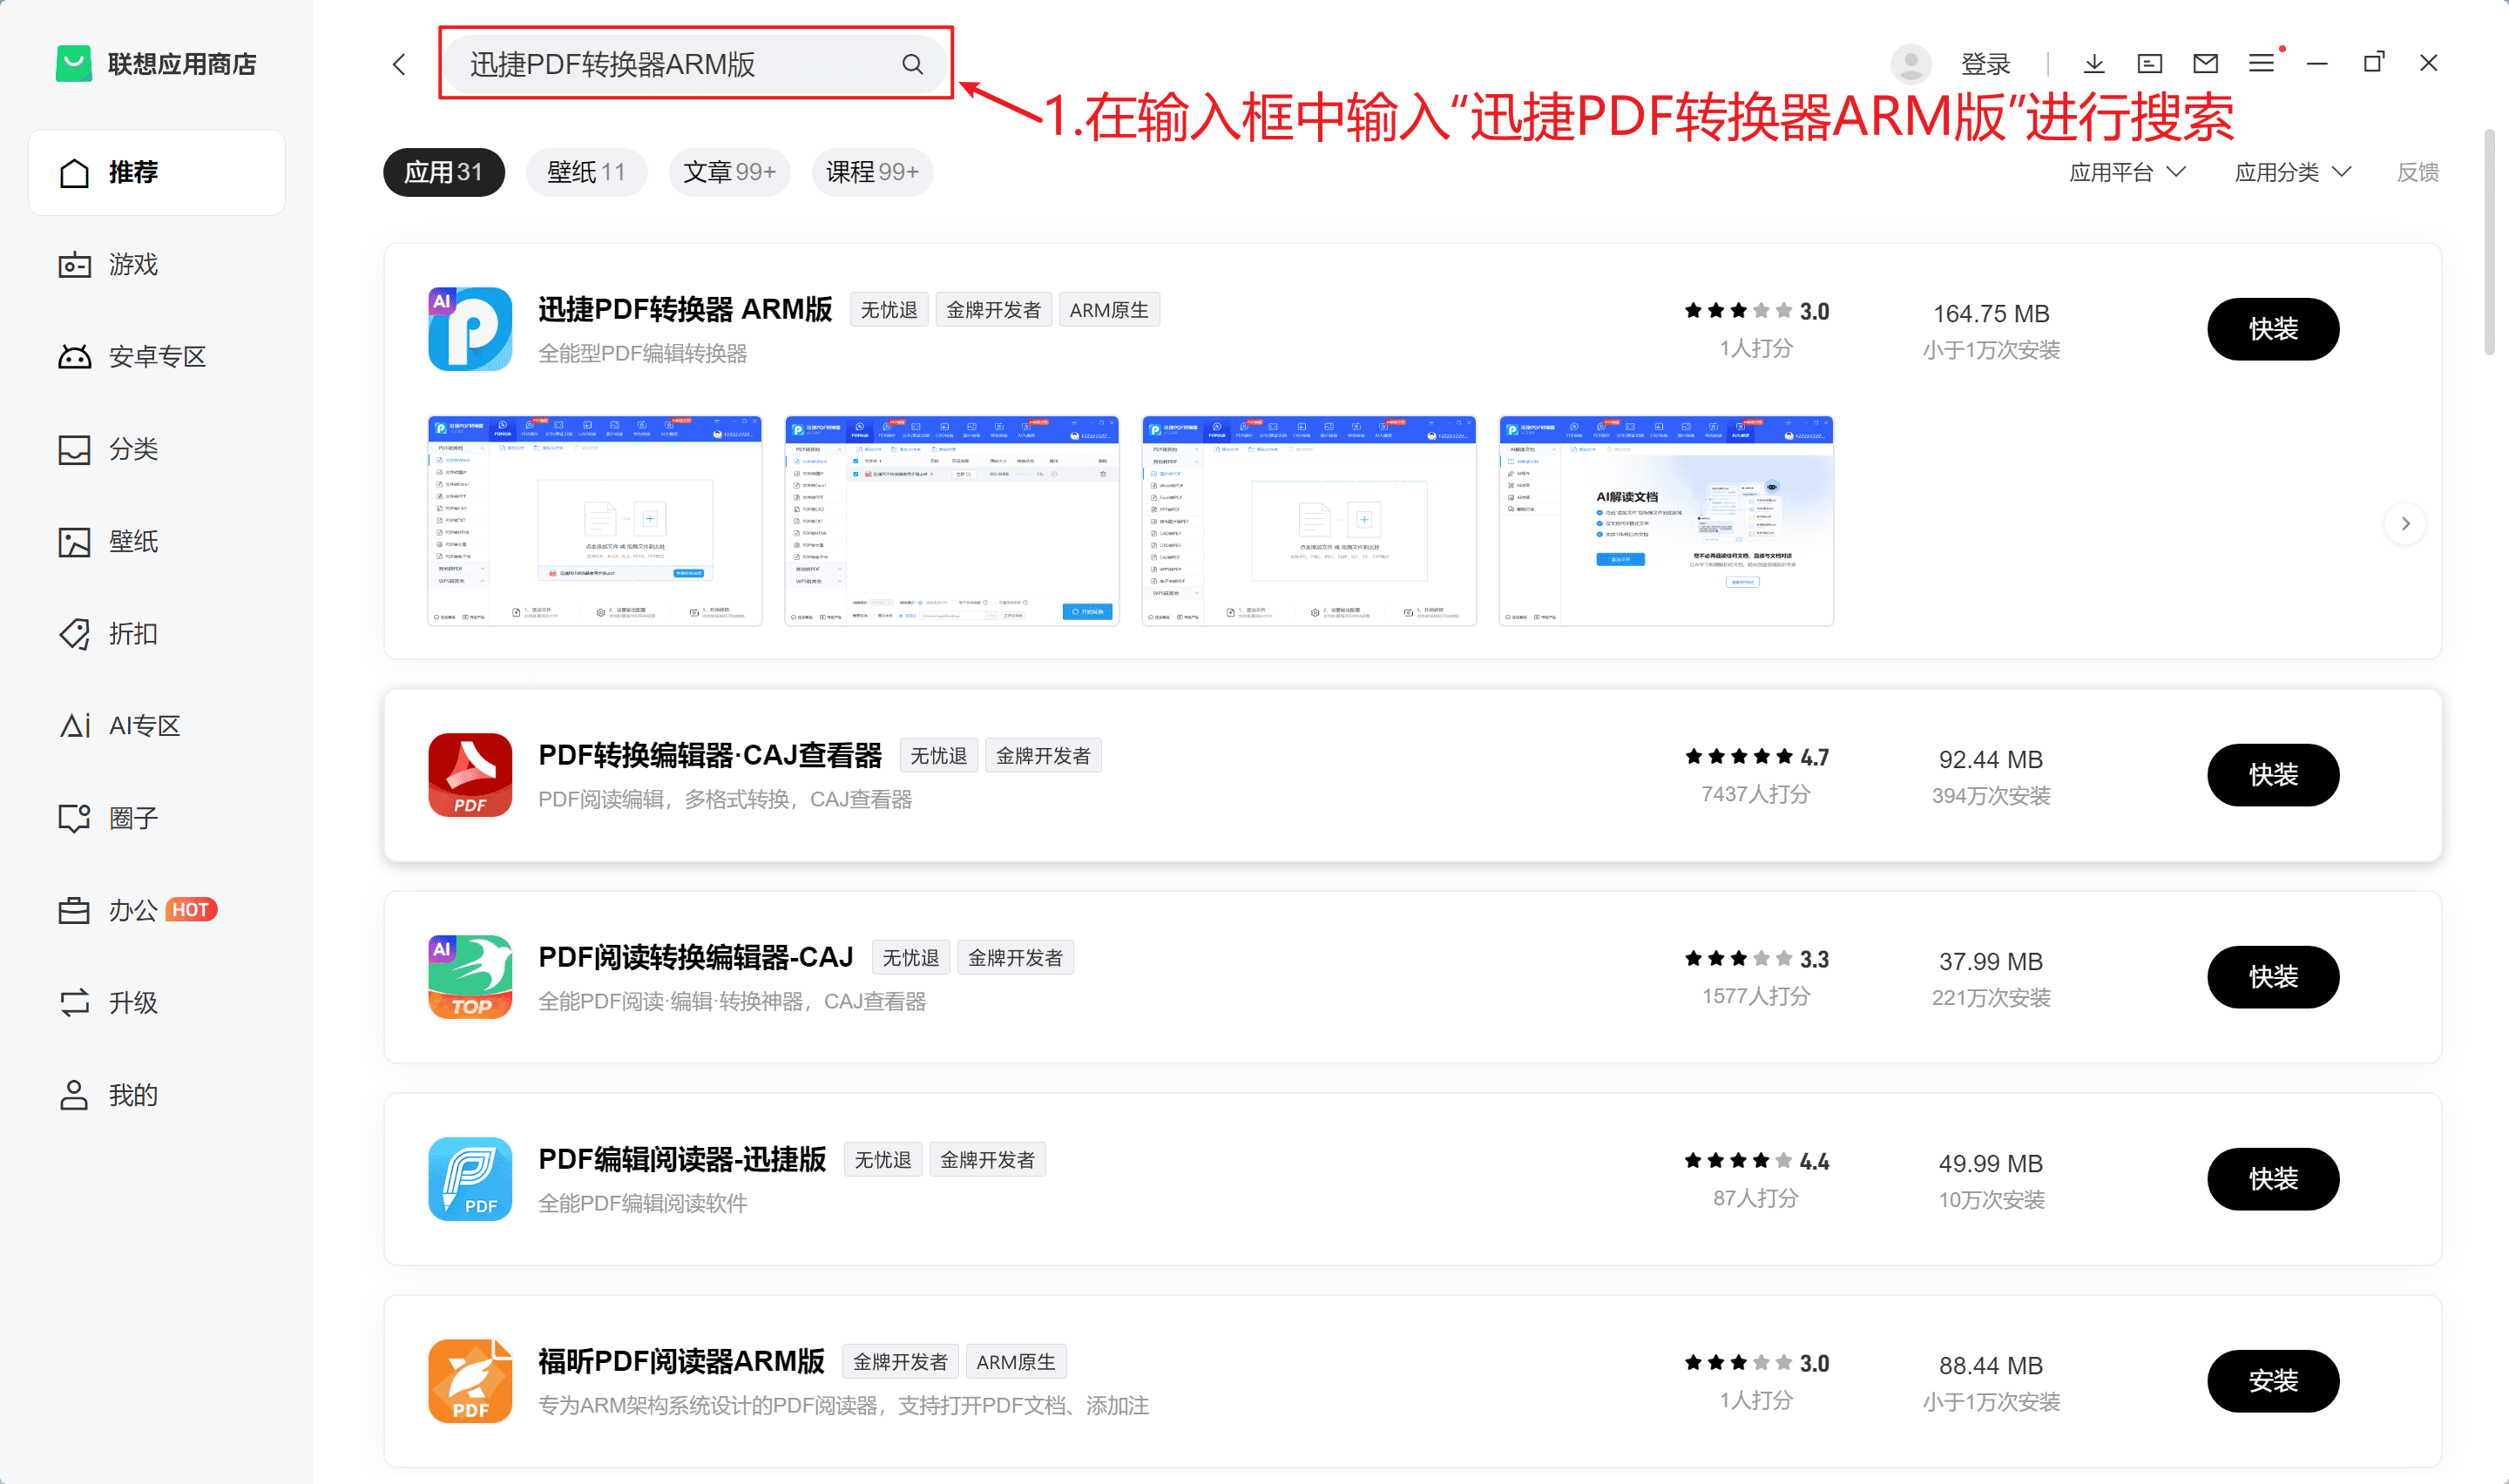Click the 迅捷PDF转换器 ARM版 app icon
The height and width of the screenshot is (1484, 2509).
[470, 329]
